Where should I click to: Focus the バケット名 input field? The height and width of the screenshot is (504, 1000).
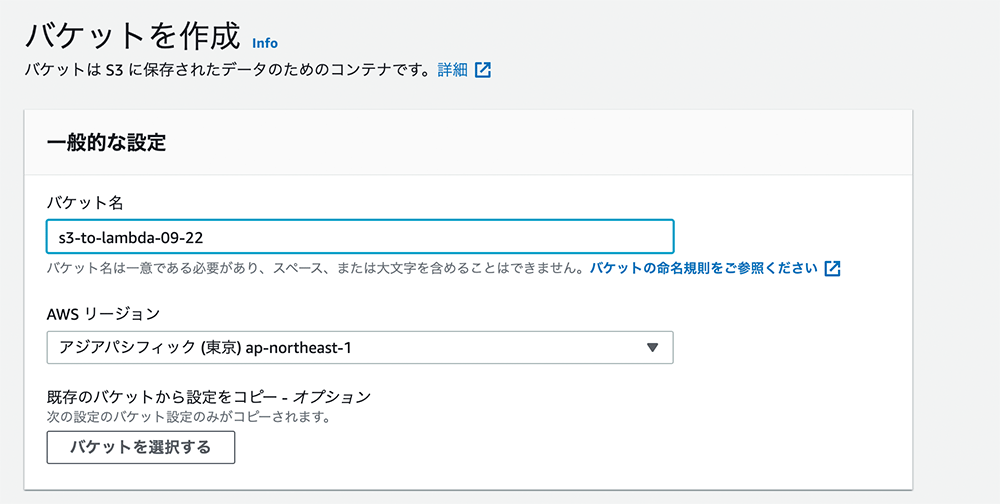360,237
